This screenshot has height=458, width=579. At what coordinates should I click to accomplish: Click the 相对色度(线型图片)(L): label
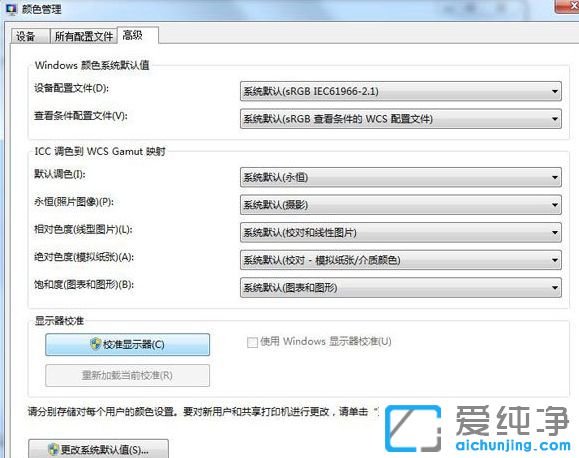coord(83,230)
